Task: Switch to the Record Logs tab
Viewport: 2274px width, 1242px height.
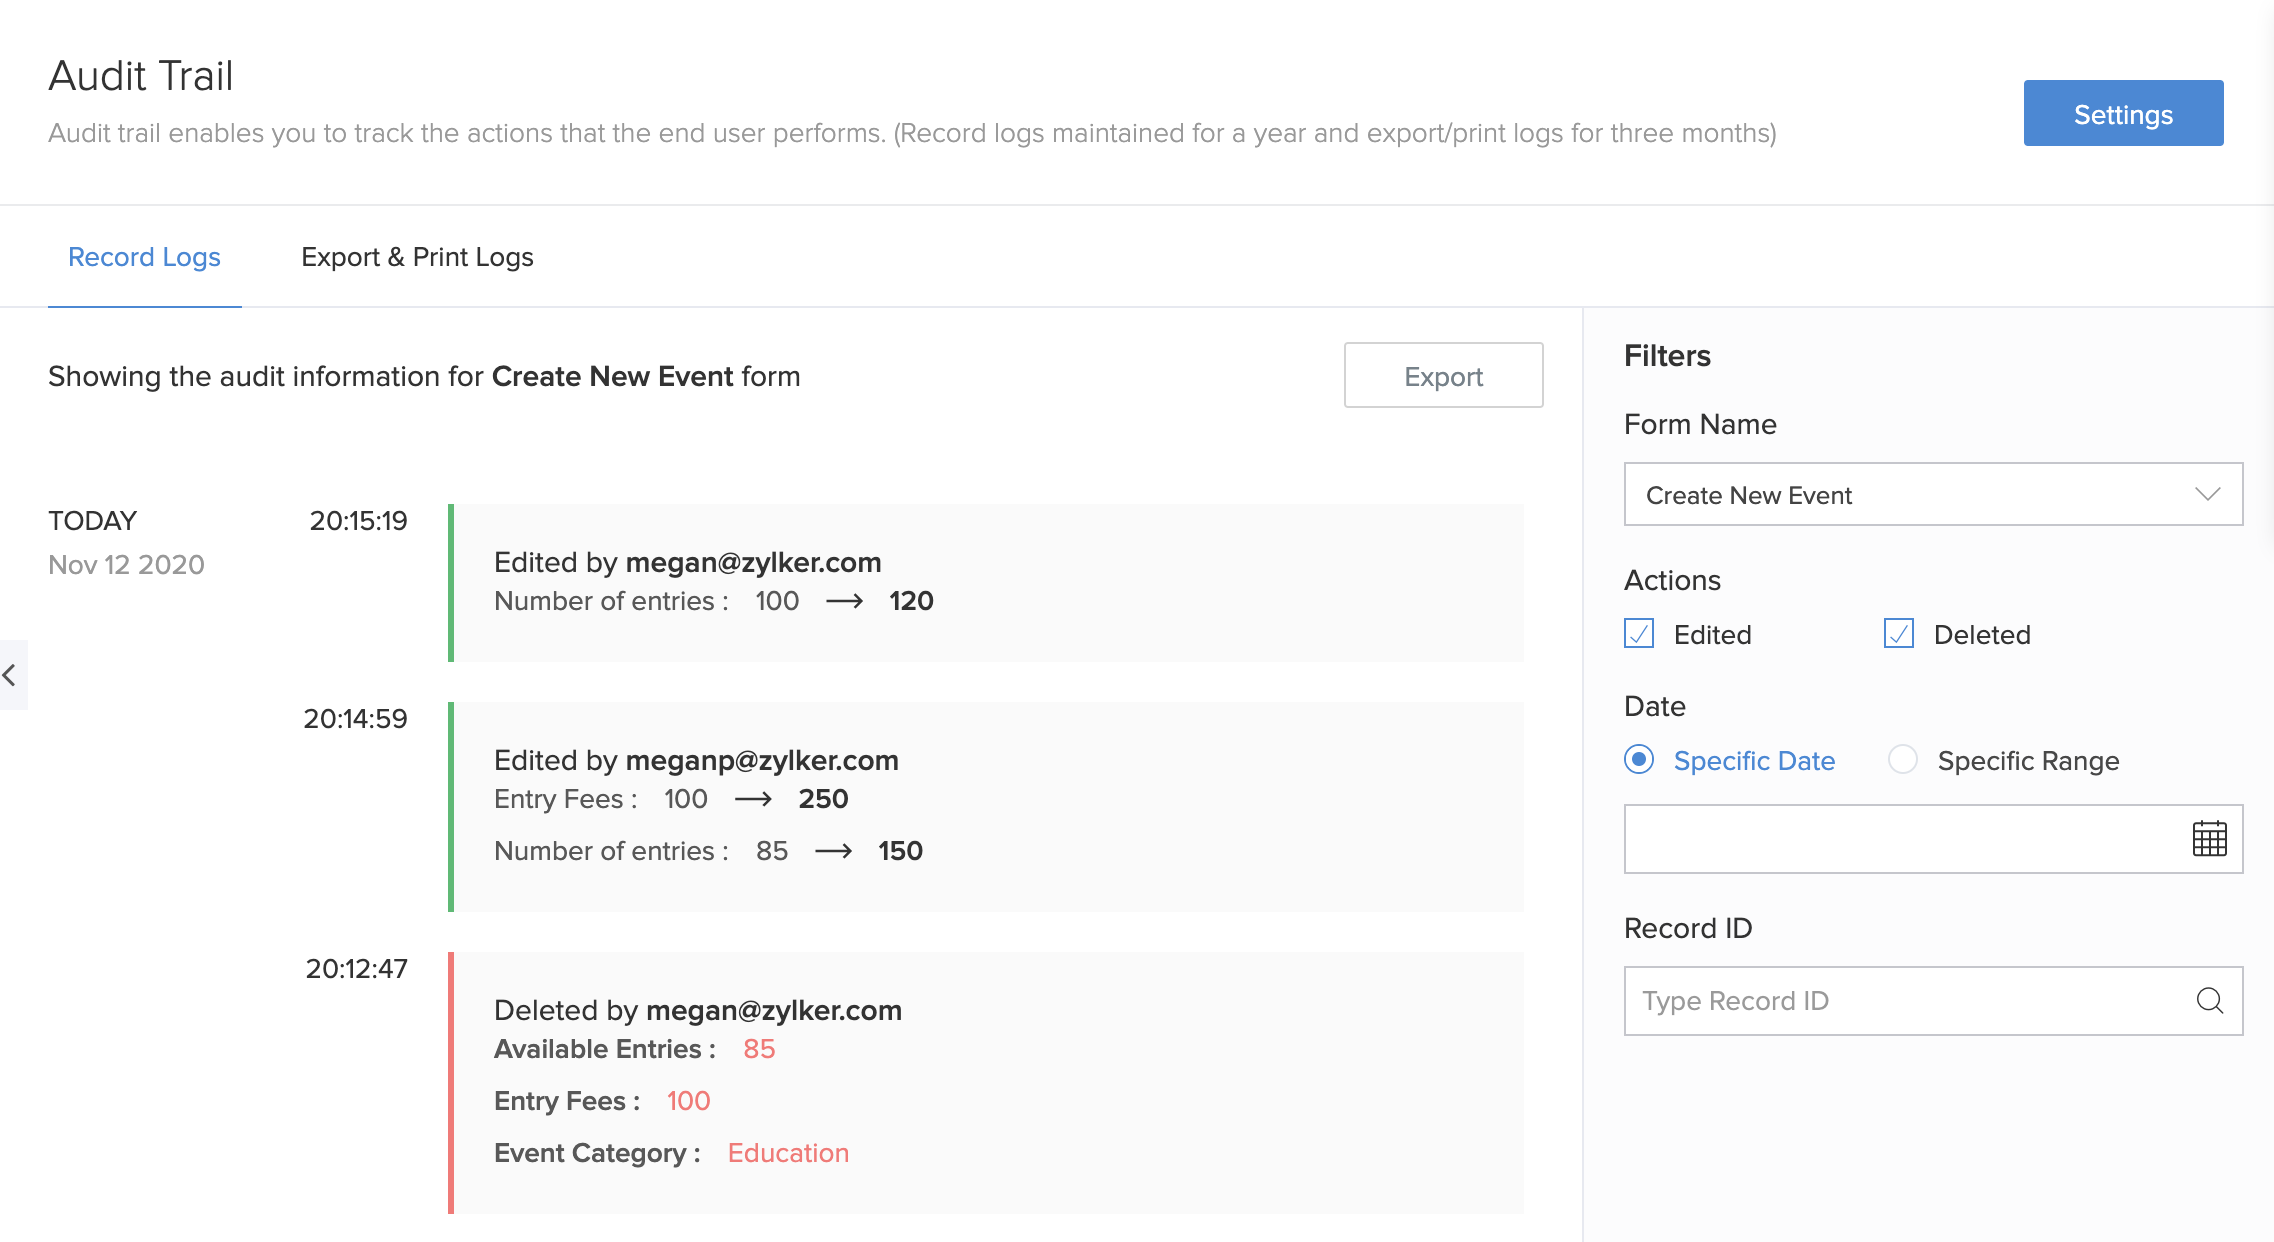Action: [x=144, y=257]
